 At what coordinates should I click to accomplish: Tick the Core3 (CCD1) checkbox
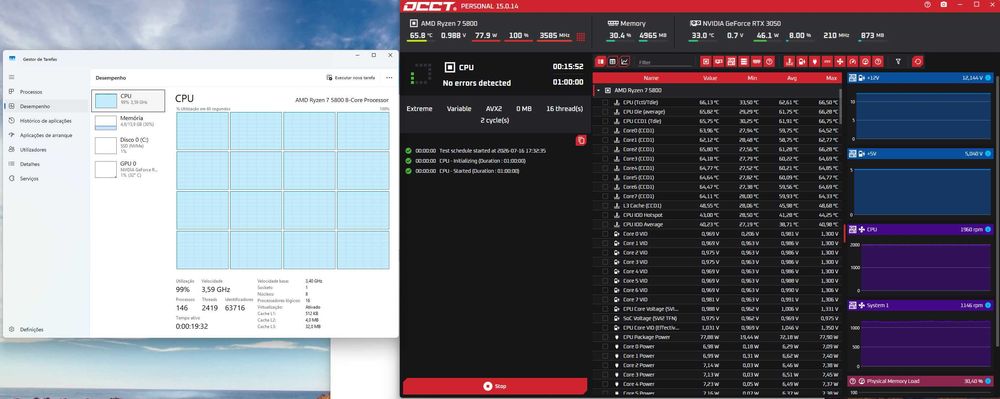click(605, 159)
